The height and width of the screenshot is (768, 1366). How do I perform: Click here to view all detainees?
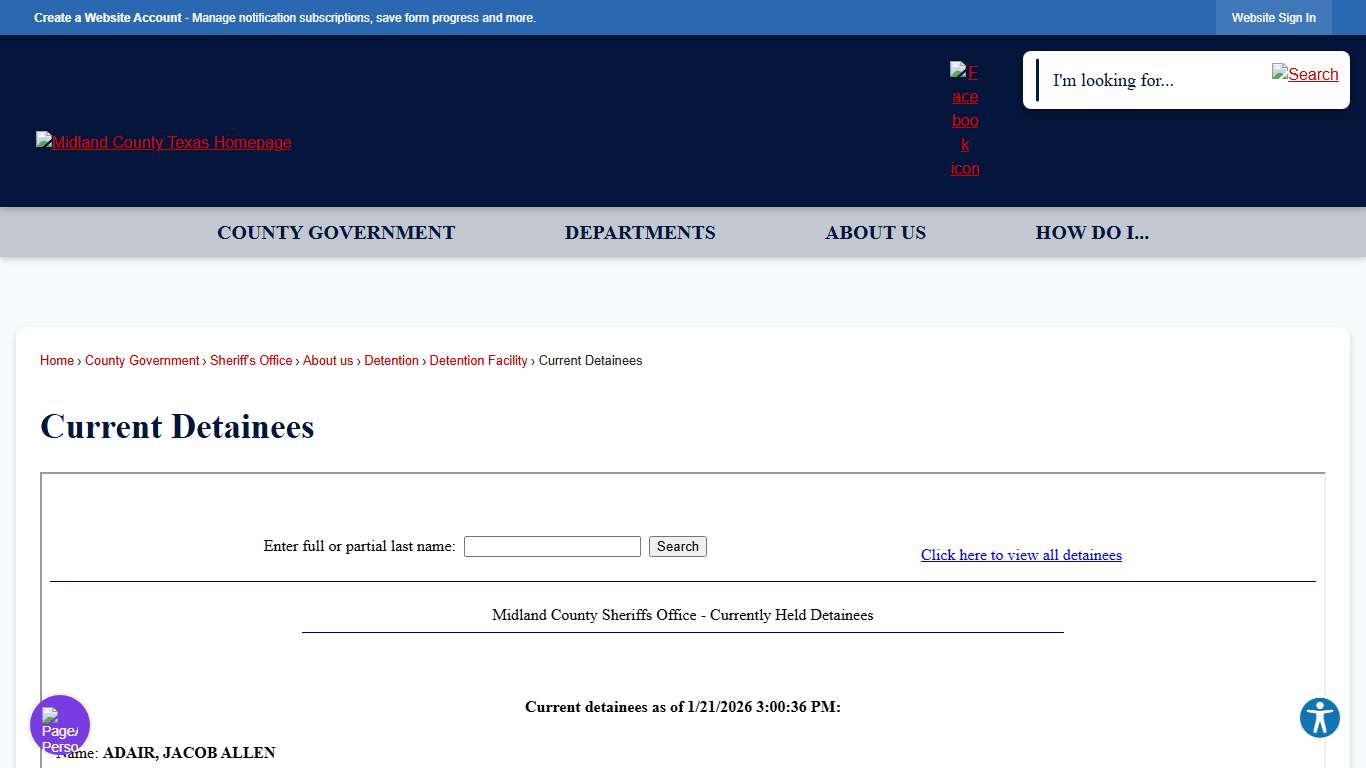[1021, 555]
